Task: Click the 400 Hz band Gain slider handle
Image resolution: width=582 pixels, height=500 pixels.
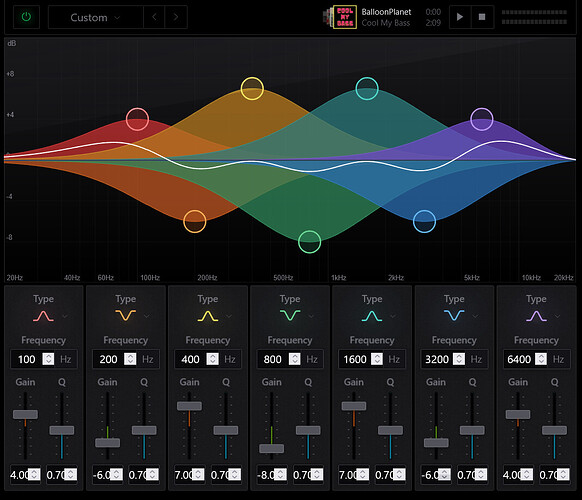Action: (x=189, y=406)
